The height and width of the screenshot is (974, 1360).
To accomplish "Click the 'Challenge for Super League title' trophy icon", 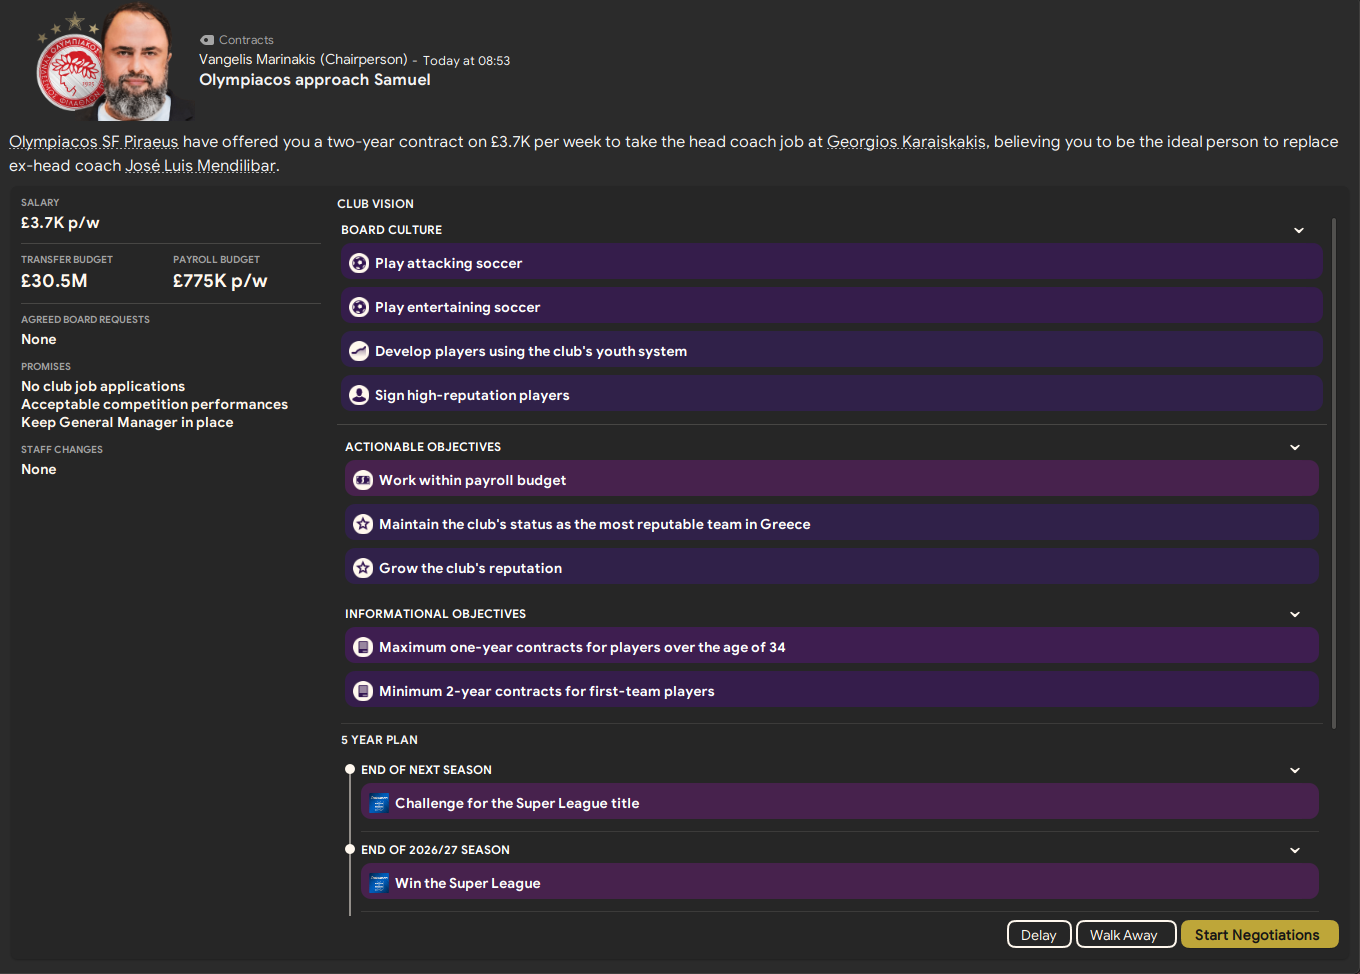I will point(379,803).
